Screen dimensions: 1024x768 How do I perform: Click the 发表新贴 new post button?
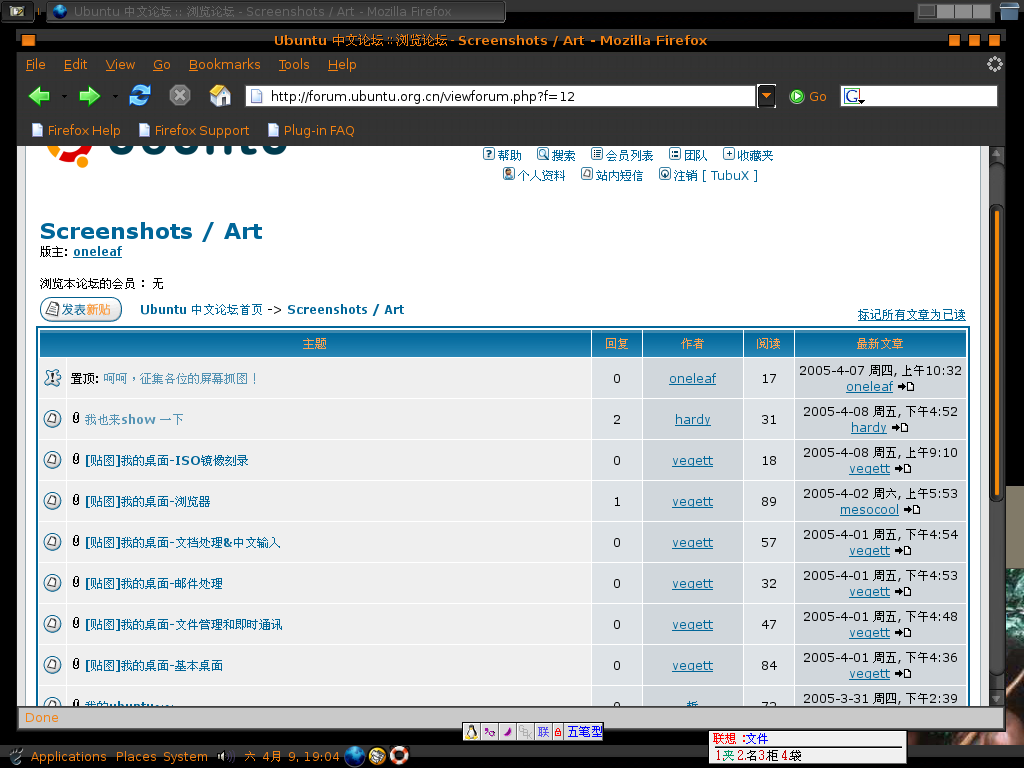81,310
